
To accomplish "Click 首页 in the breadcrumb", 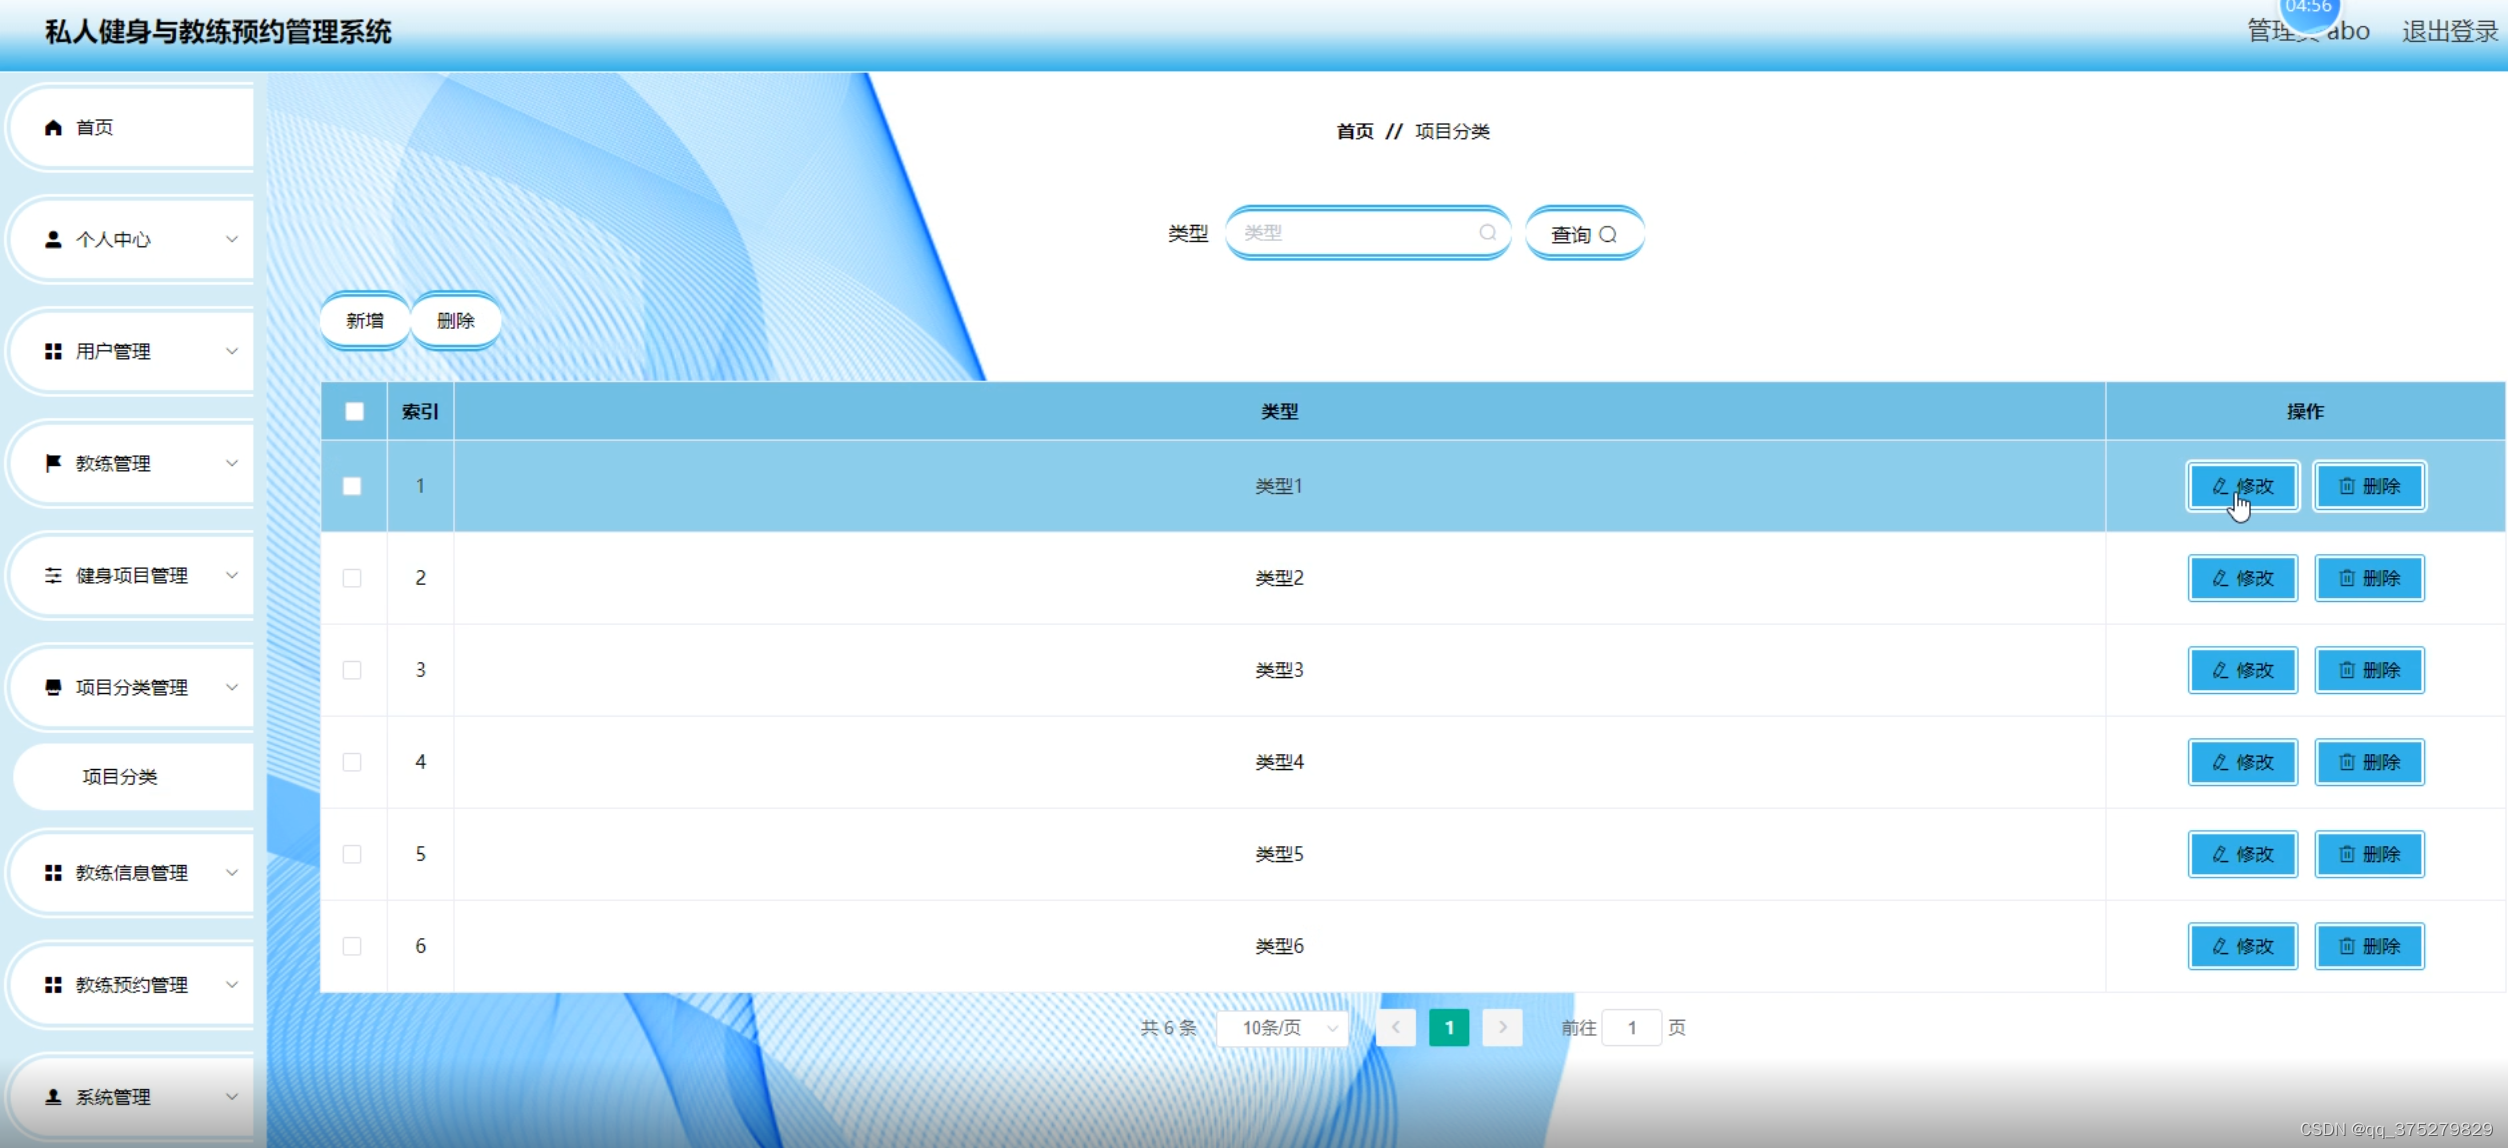I will [1354, 131].
